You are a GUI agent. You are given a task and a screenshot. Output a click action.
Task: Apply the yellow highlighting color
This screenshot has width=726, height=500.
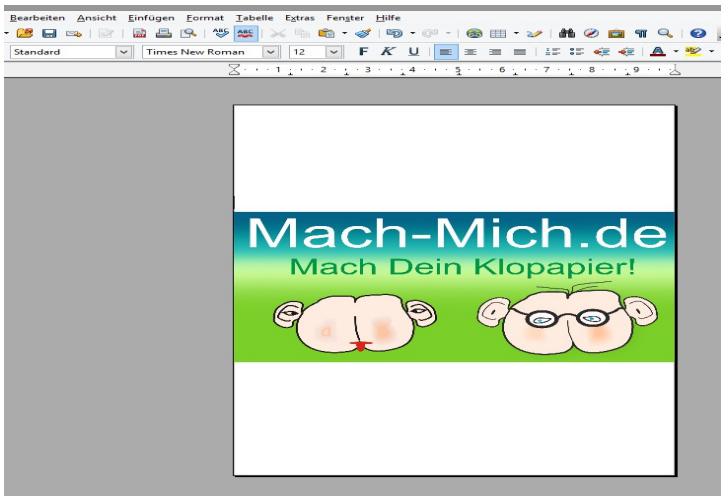click(694, 52)
